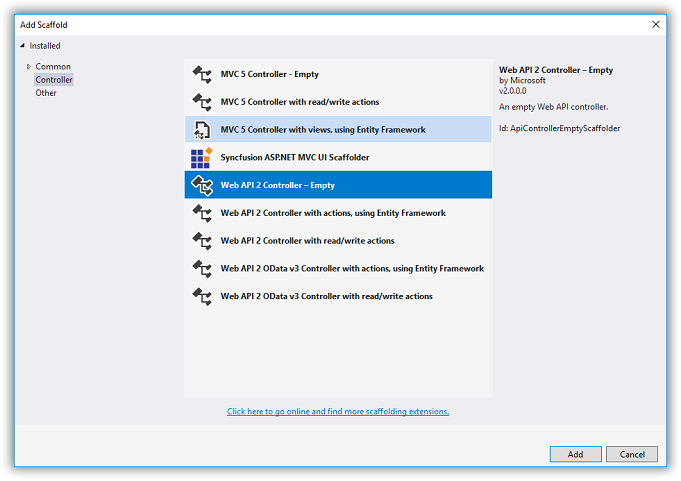Select Web API 2 Controller – Empty in list
Image resolution: width=681 pixels, height=481 pixels.
pos(338,185)
